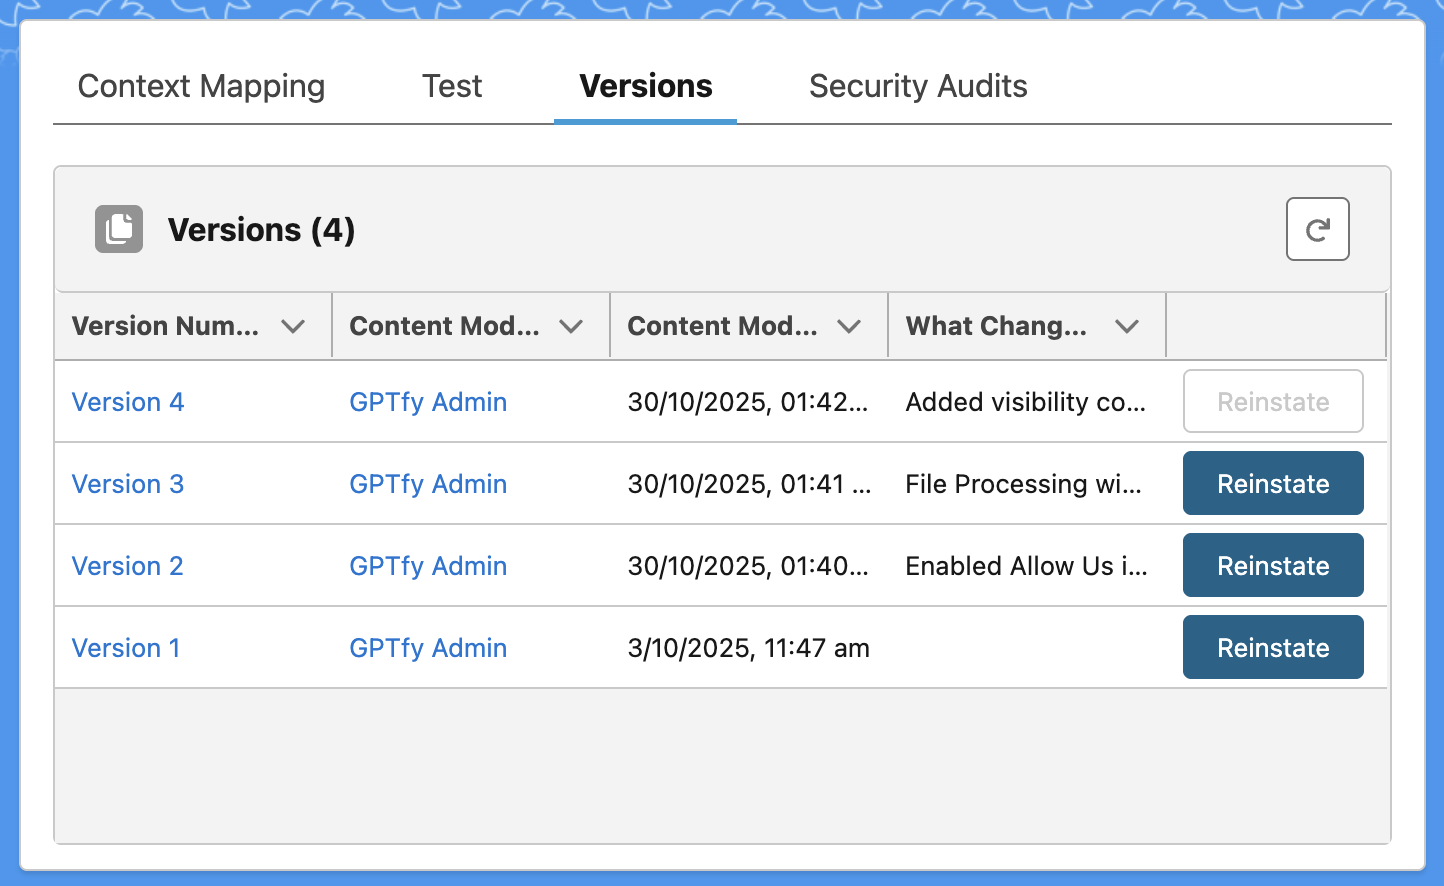Open the Test tab
Screen dimensions: 1444x886
(452, 86)
